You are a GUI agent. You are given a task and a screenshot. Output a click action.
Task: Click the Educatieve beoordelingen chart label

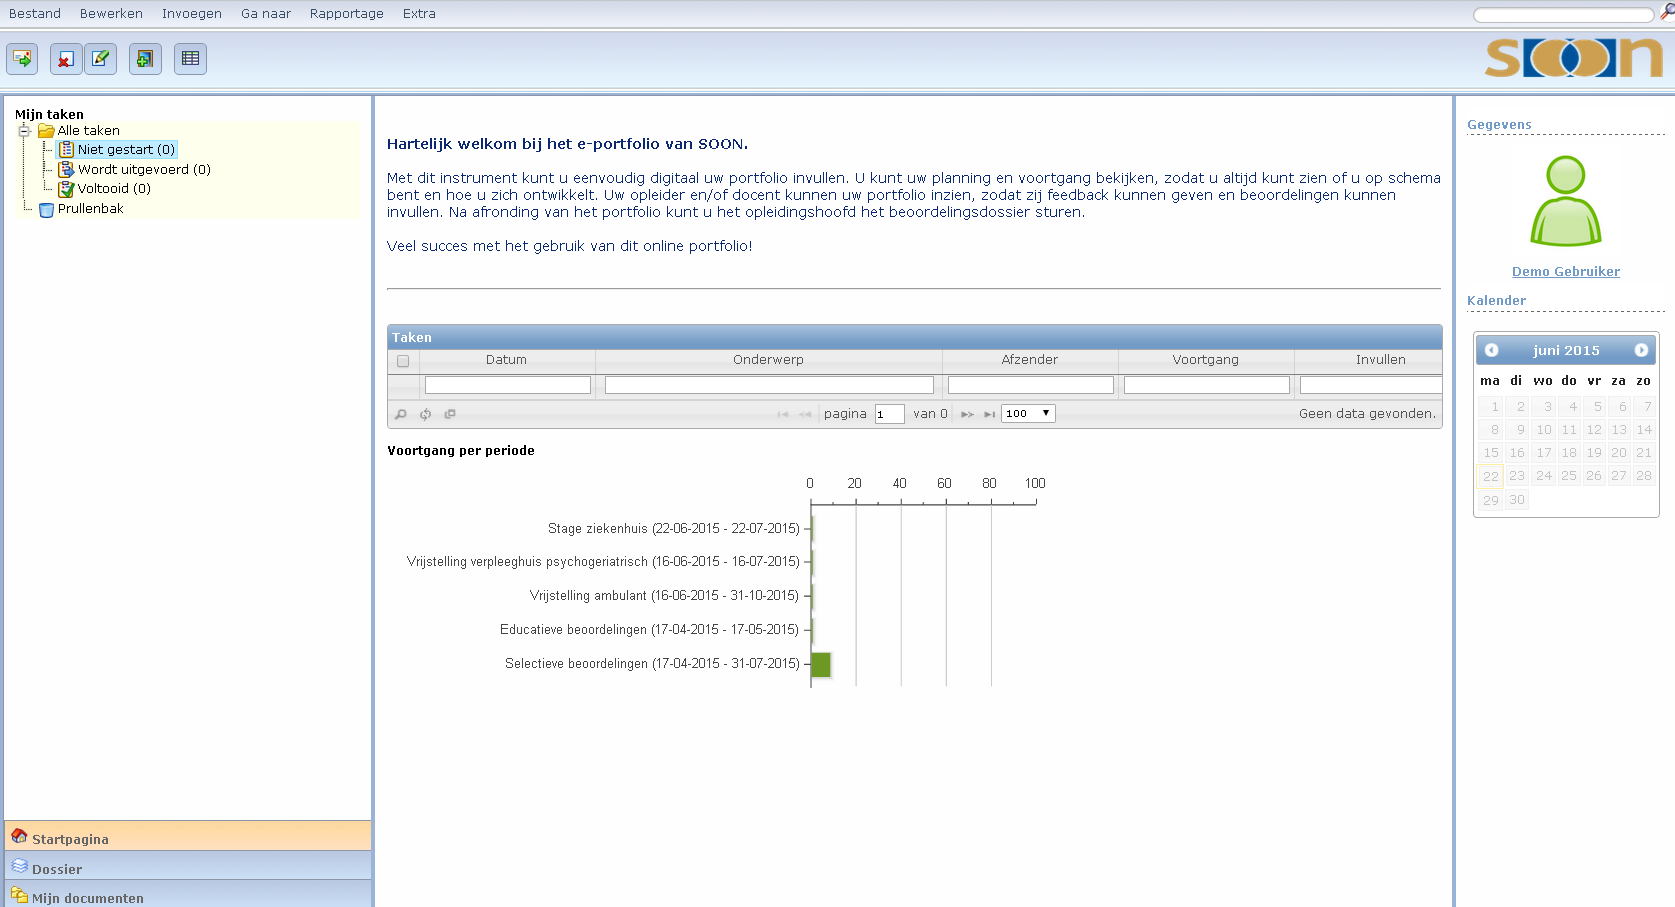coord(649,629)
